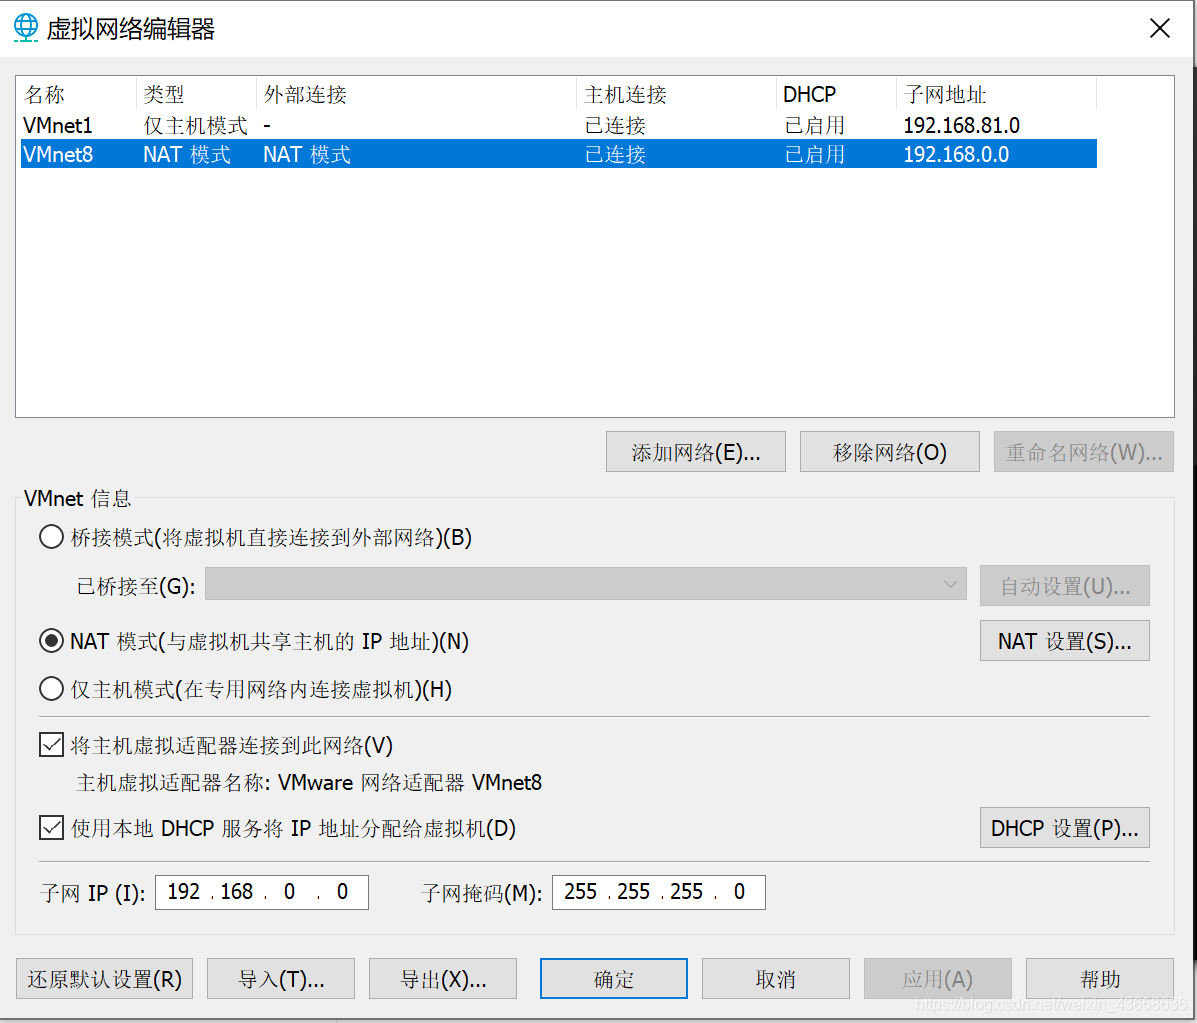Image resolution: width=1197 pixels, height=1023 pixels.
Task: Open the 已桥接至 dropdown
Action: point(586,584)
